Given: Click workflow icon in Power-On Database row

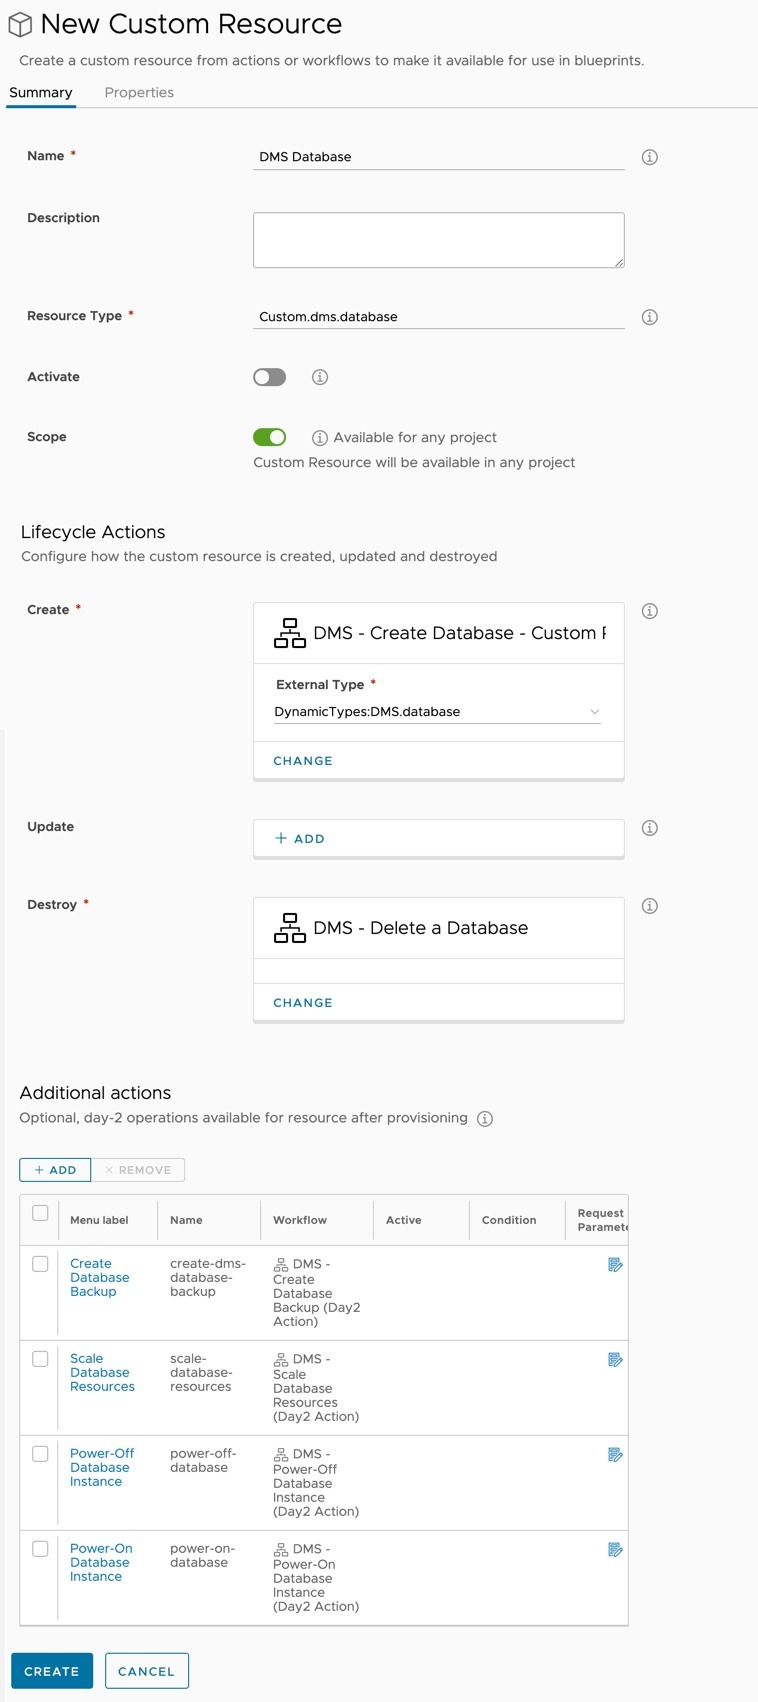Looking at the screenshot, I should point(281,1550).
